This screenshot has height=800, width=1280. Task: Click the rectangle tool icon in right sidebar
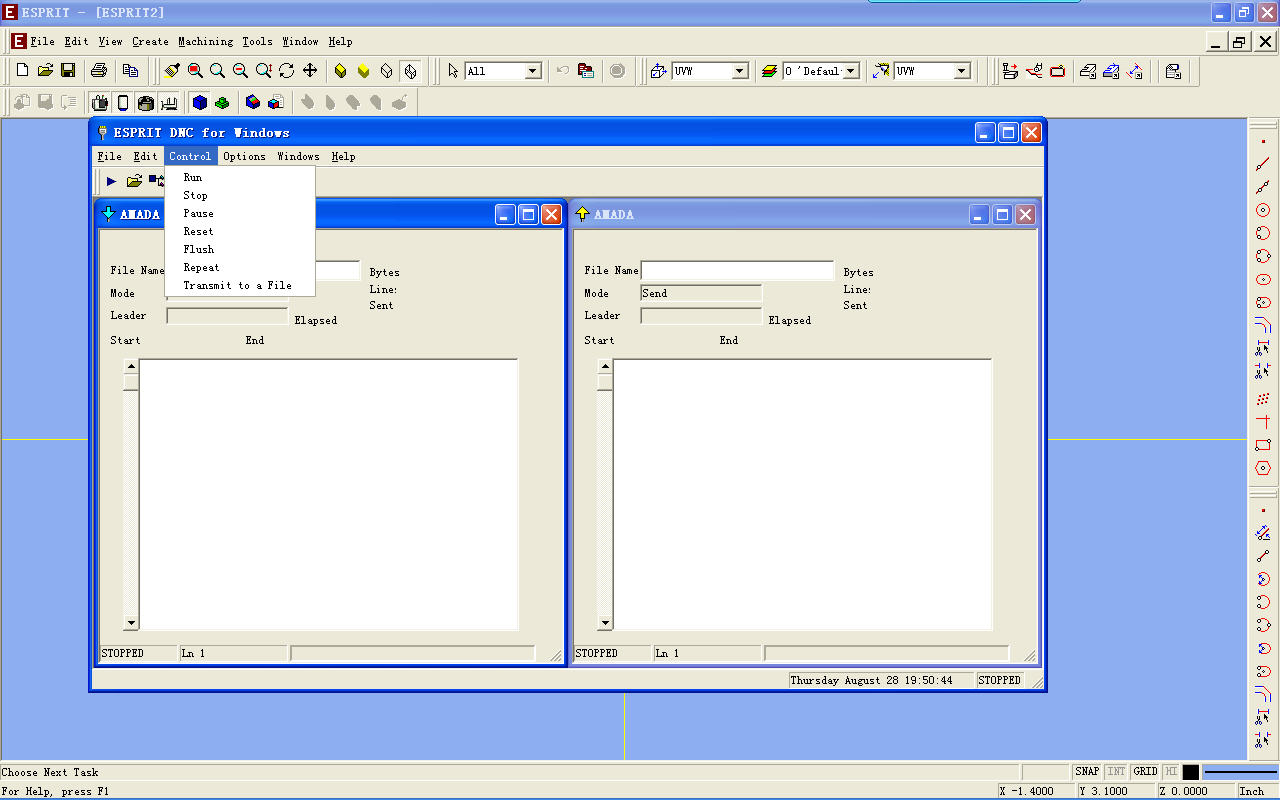coord(1263,445)
